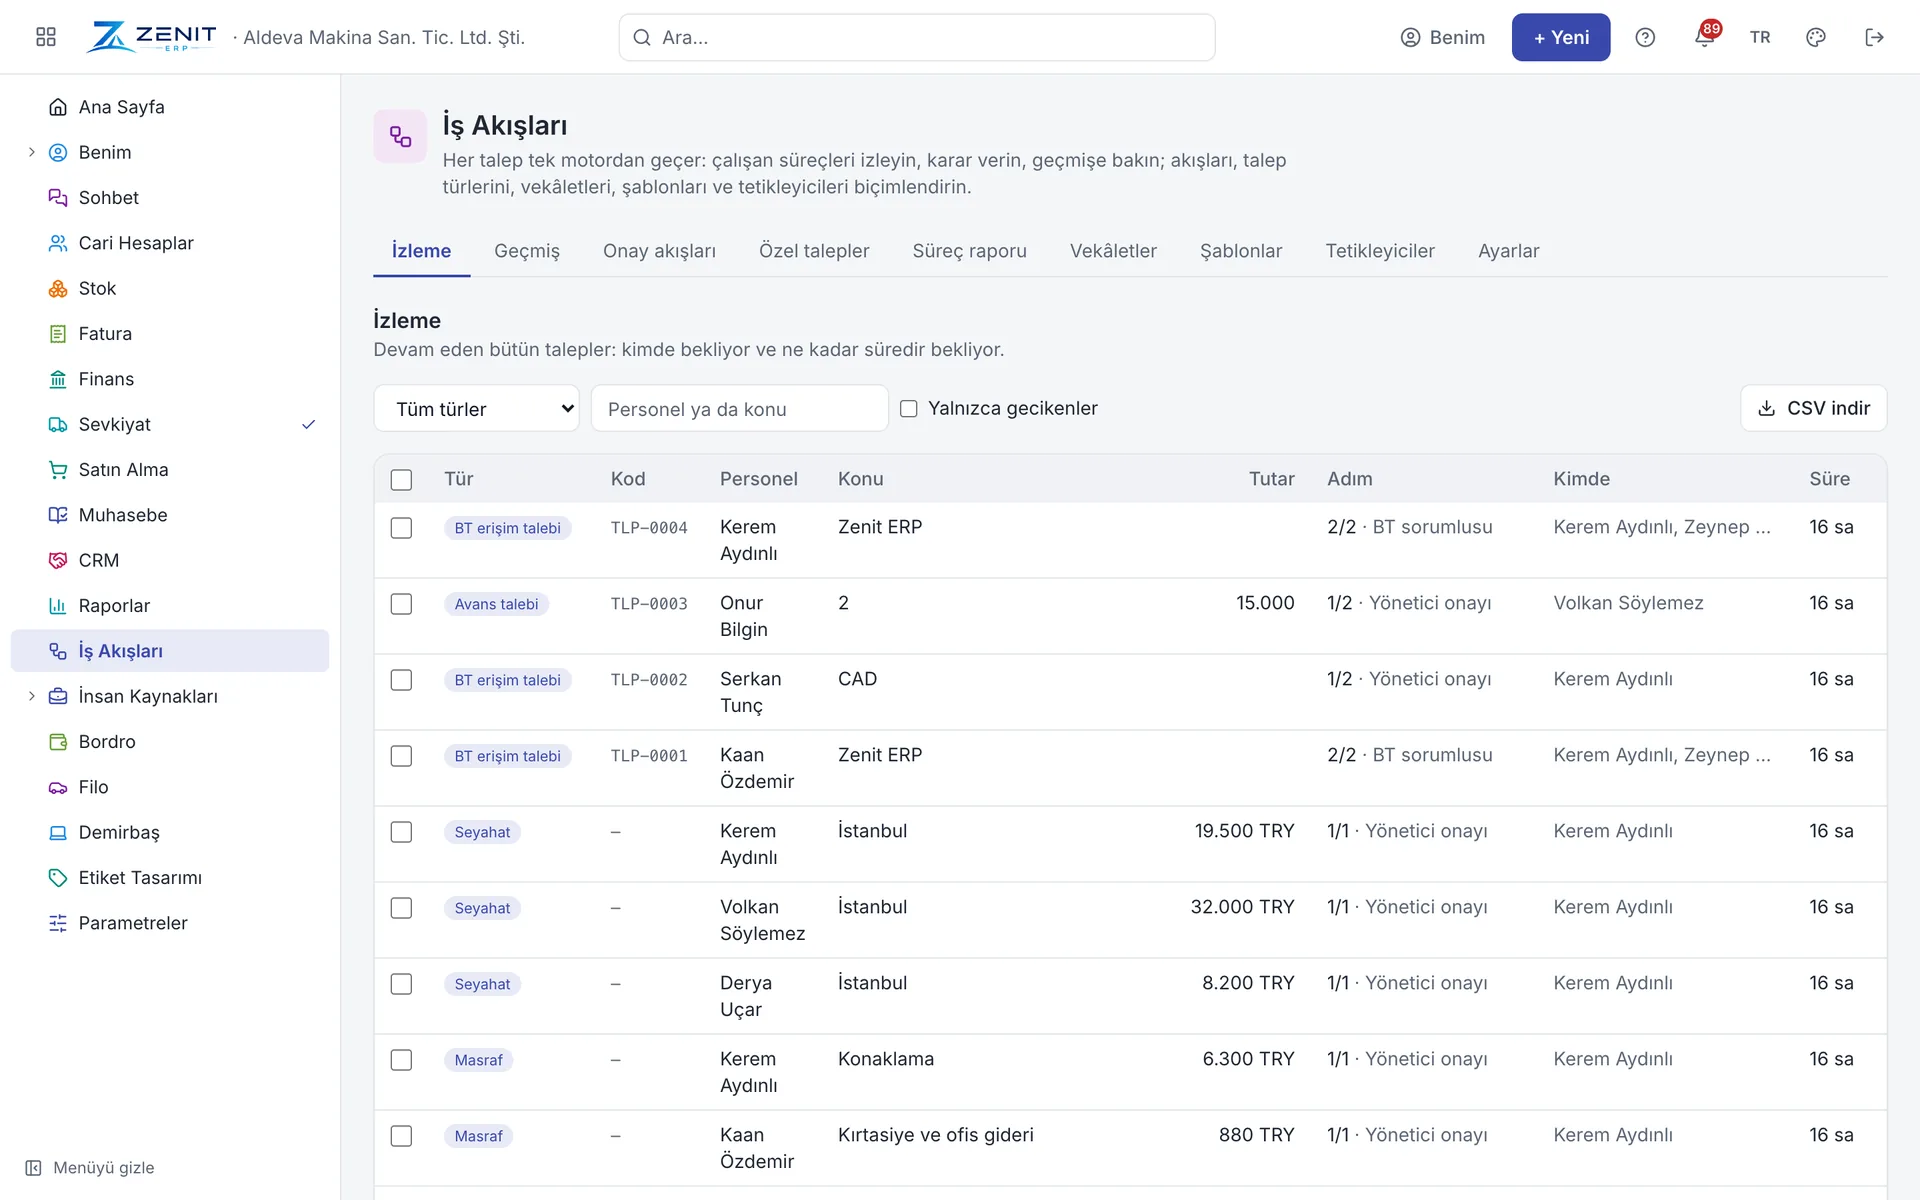1920x1200 pixels.
Task: Open the help question mark icon
Action: [1645, 37]
